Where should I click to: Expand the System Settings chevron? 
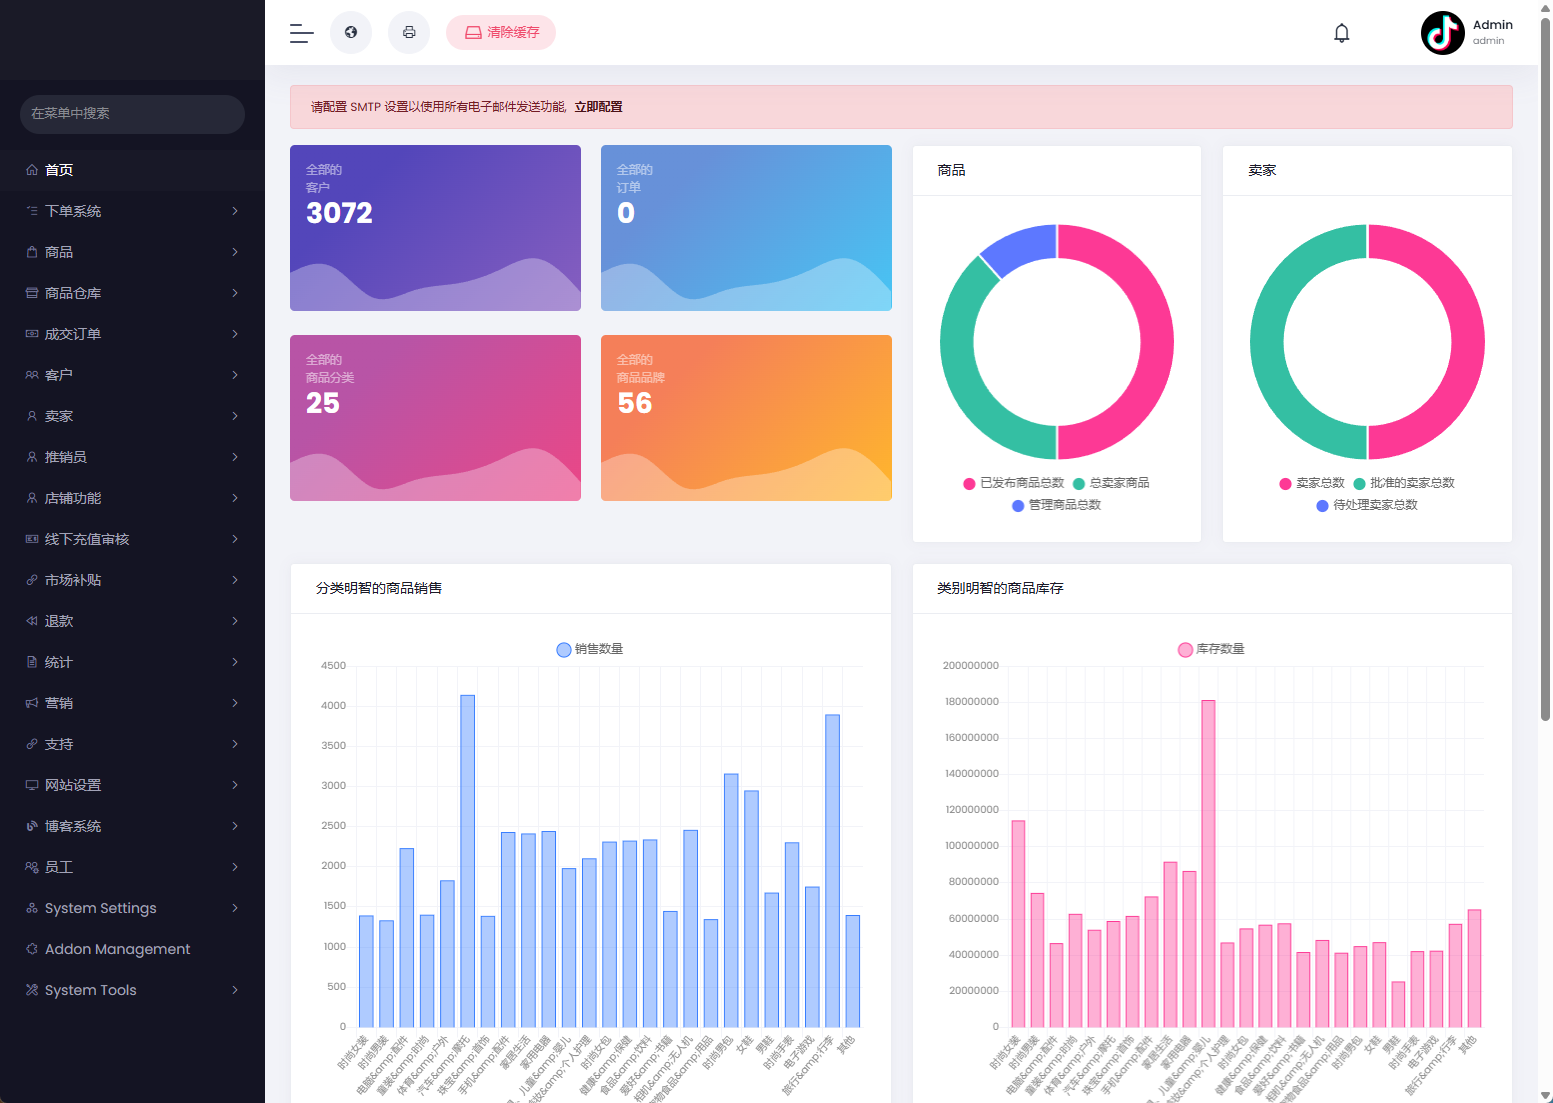point(235,908)
